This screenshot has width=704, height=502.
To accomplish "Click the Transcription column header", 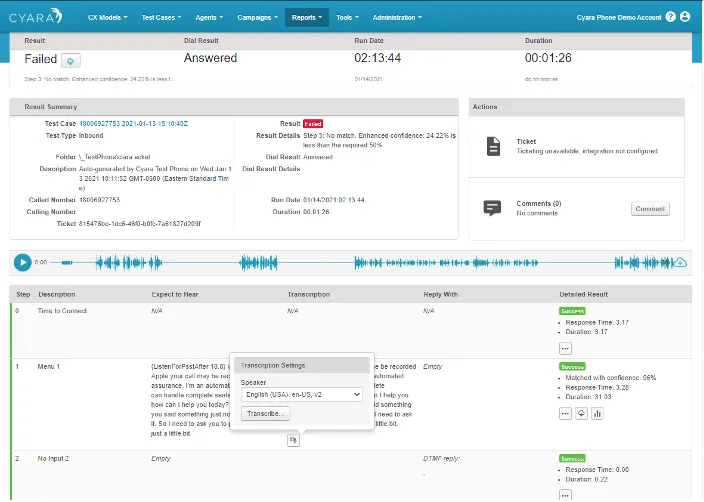I will point(309,295).
